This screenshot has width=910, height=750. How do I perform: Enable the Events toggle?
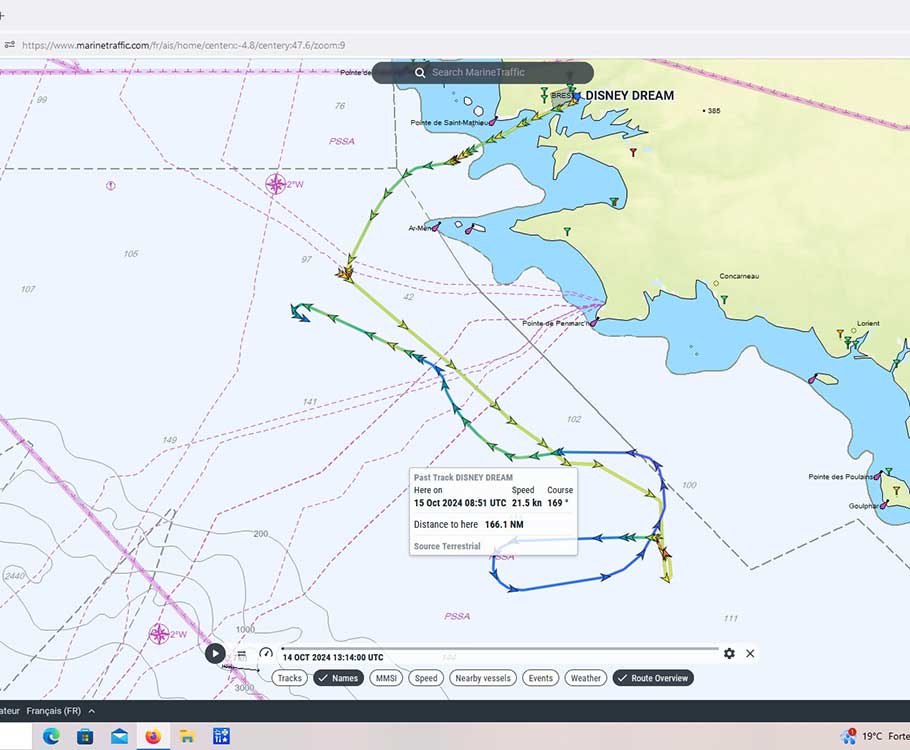click(540, 678)
